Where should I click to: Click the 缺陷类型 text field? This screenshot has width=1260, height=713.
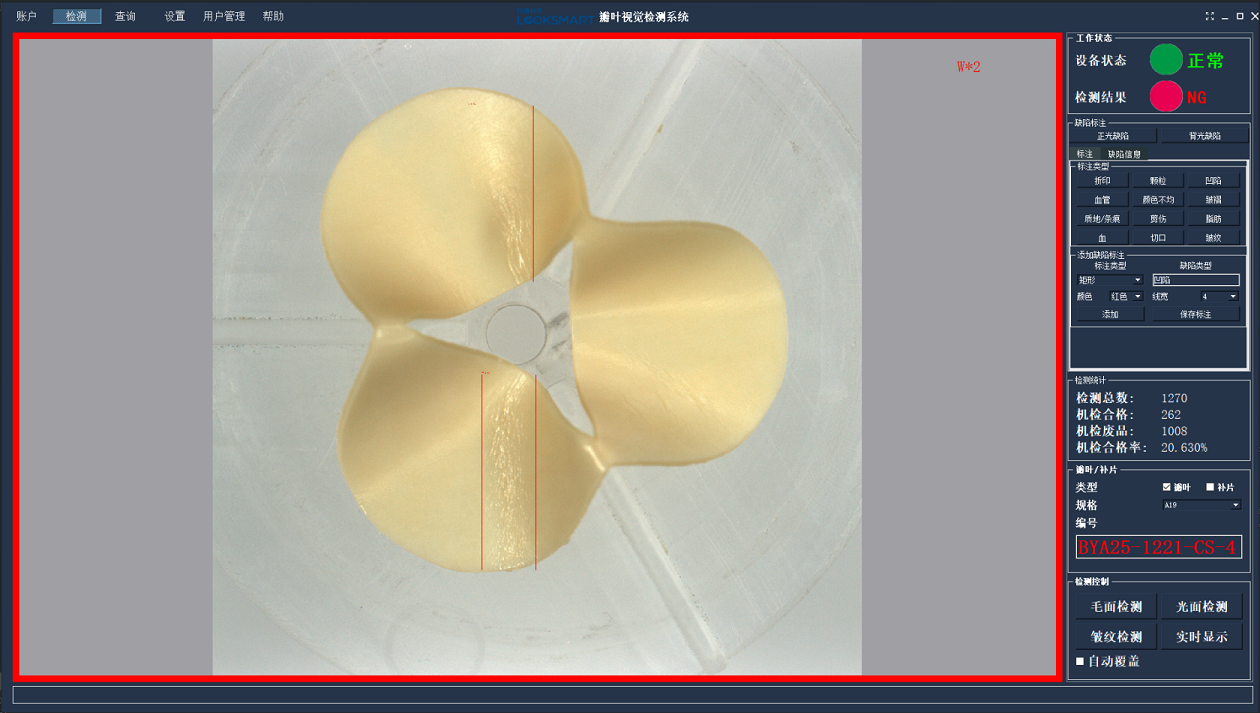click(x=1195, y=280)
